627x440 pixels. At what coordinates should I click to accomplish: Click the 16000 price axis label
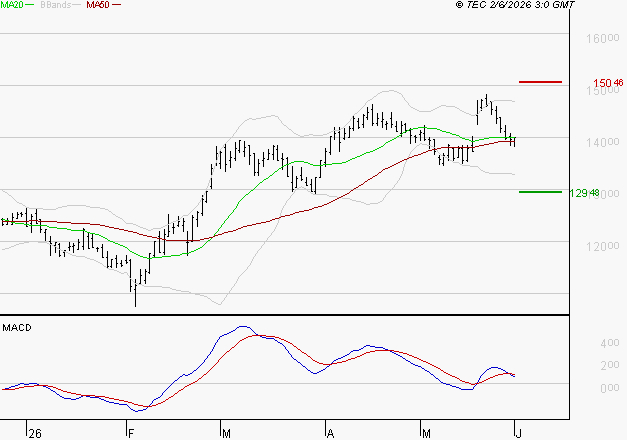[603, 39]
